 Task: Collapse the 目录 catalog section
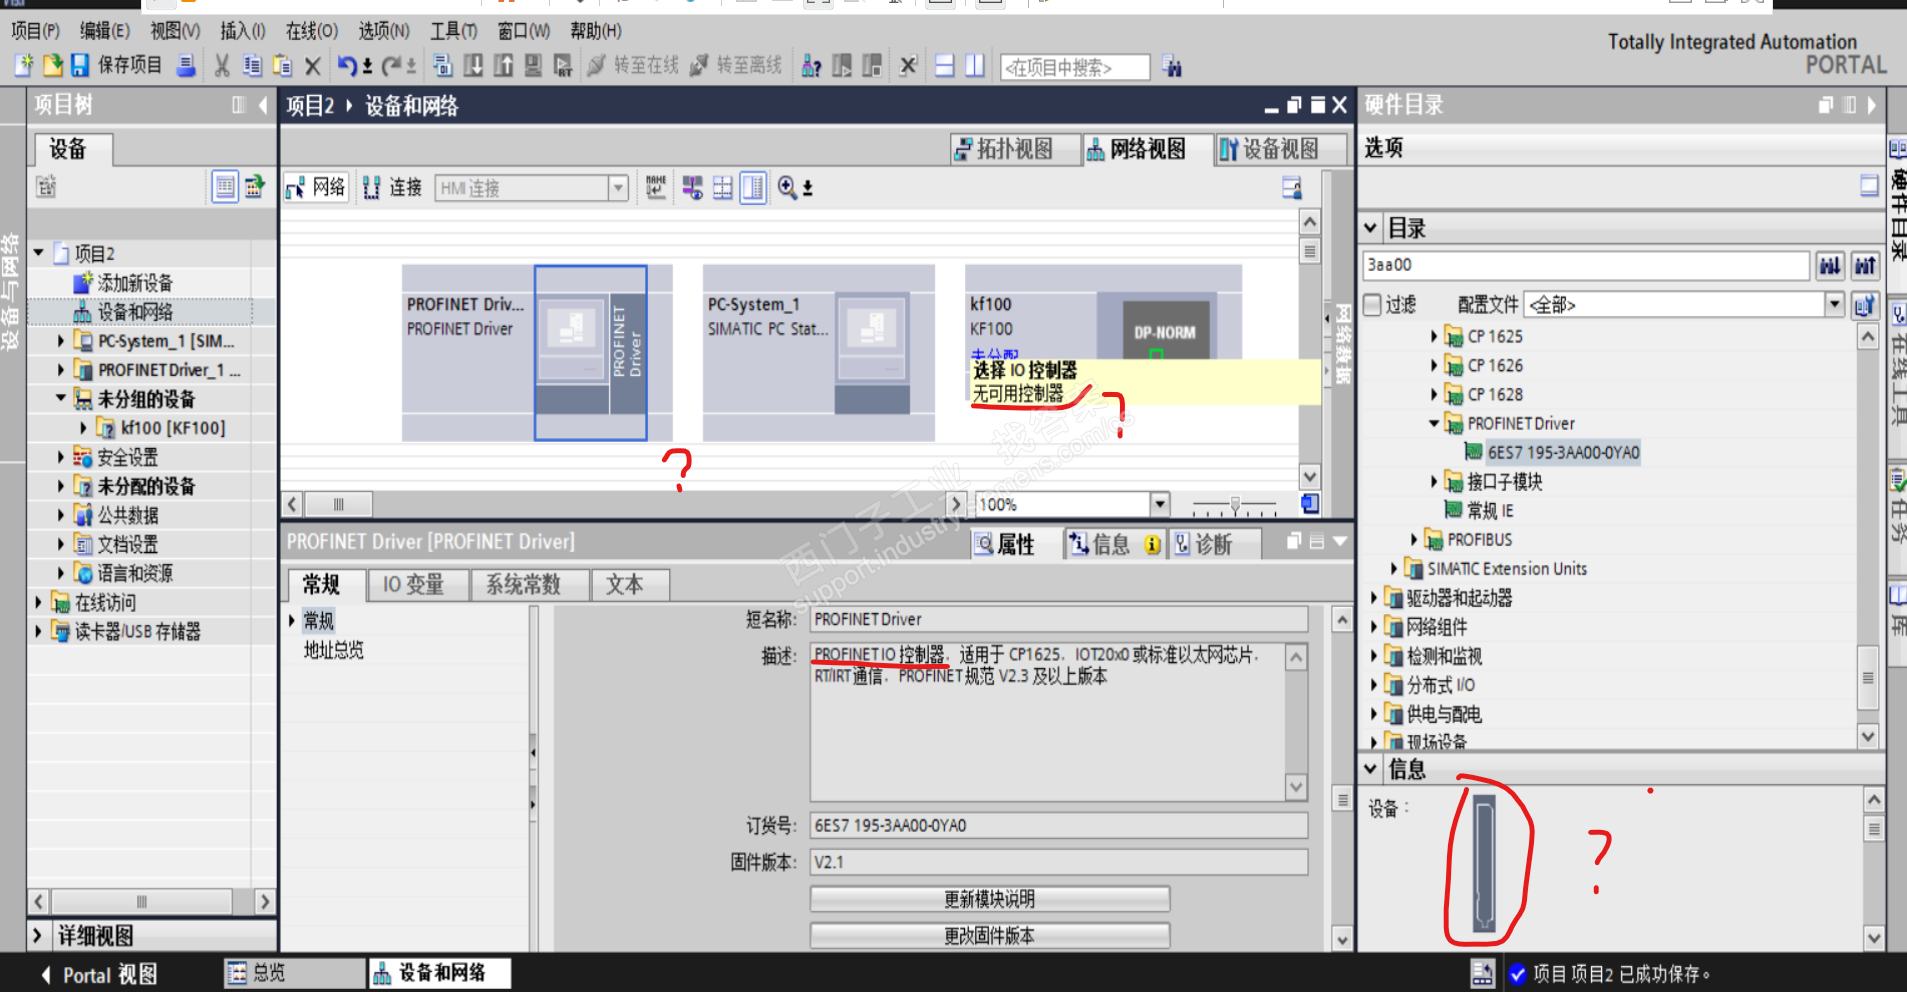click(1371, 228)
